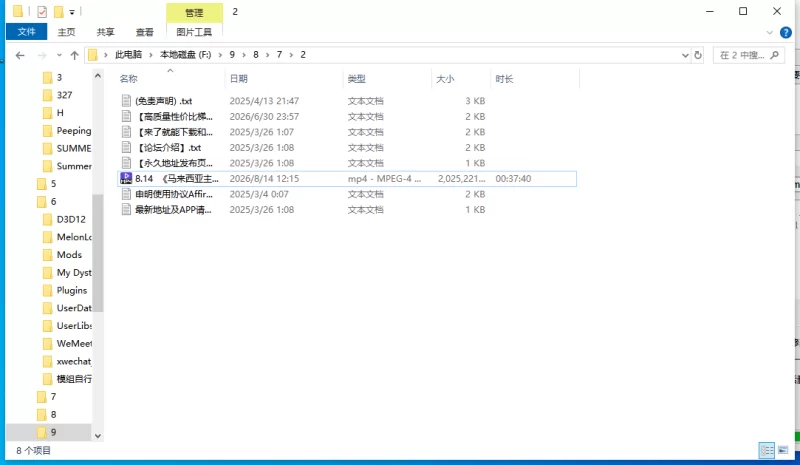Open the Help question mark icon
The height and width of the screenshot is (465, 800).
[x=786, y=33]
